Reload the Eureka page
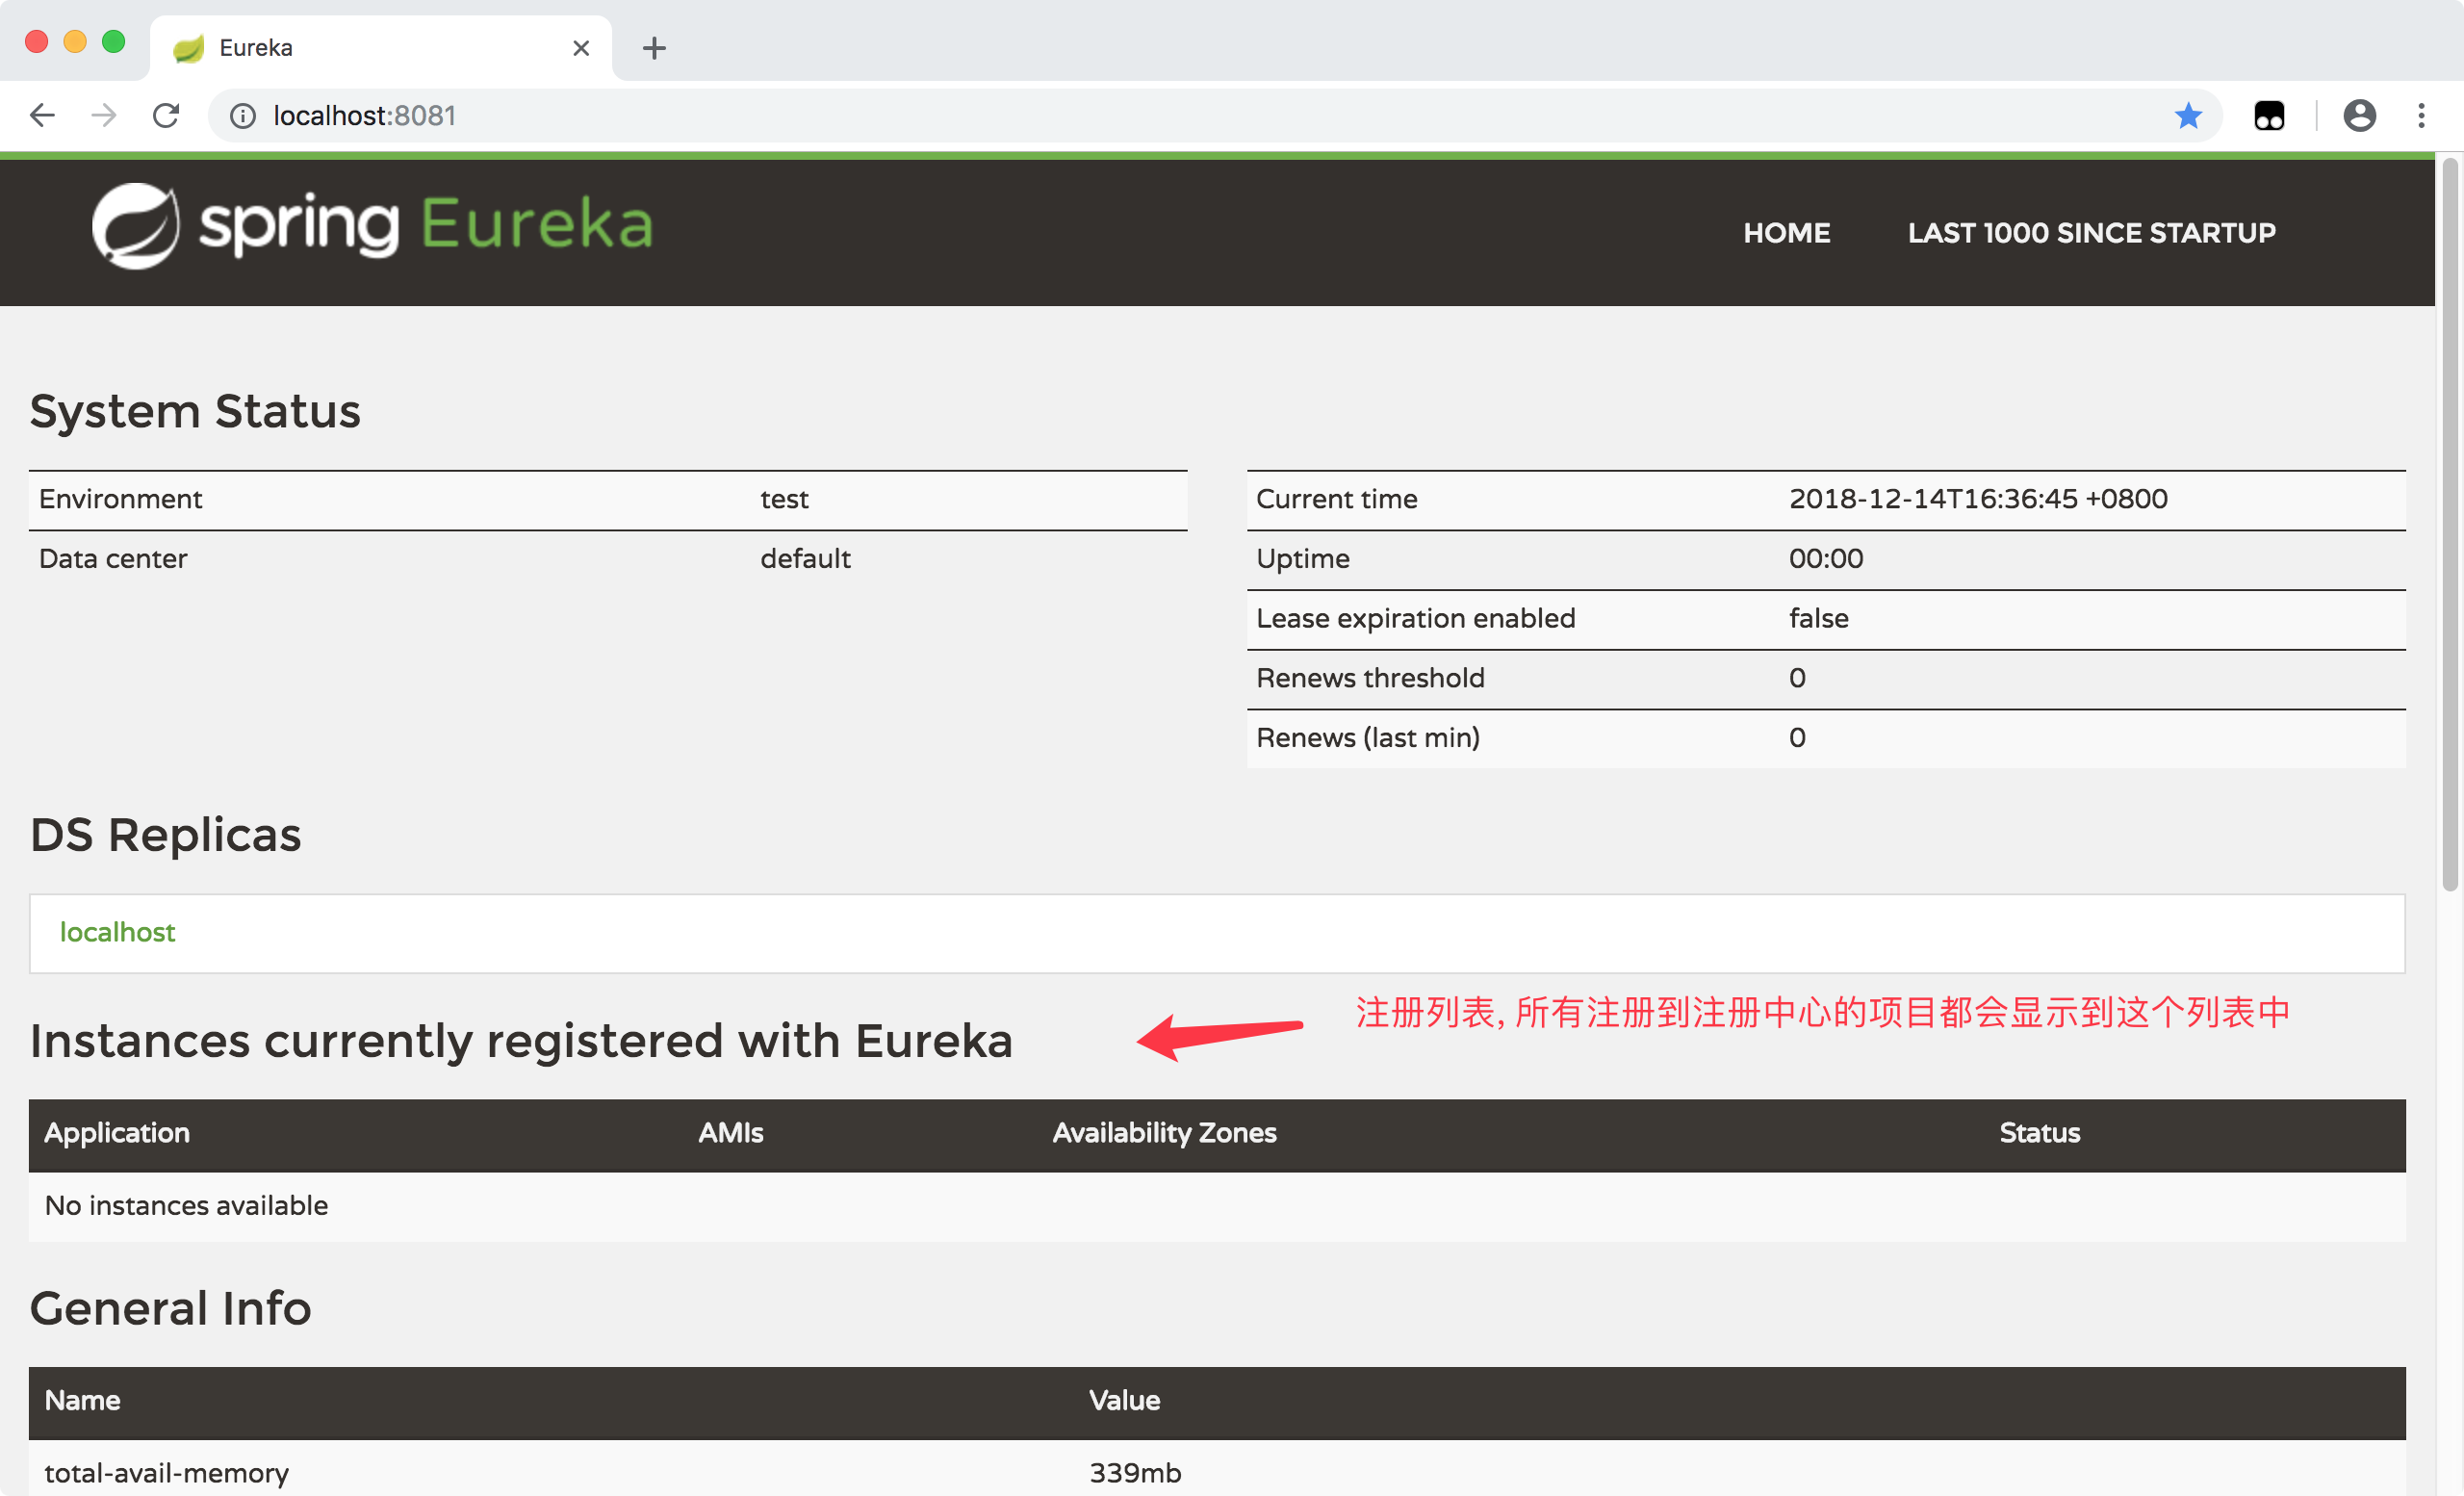2464x1496 pixels. (166, 116)
